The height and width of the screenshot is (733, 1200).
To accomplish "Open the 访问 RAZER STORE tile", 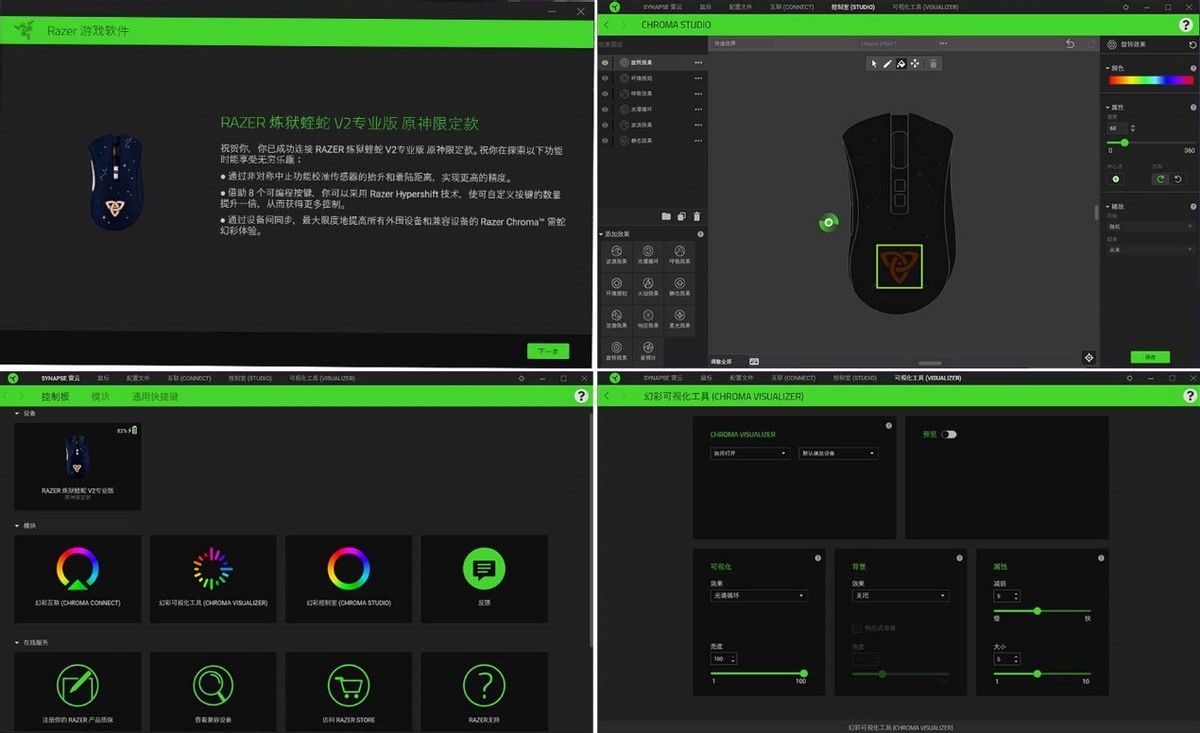I will tap(349, 692).
